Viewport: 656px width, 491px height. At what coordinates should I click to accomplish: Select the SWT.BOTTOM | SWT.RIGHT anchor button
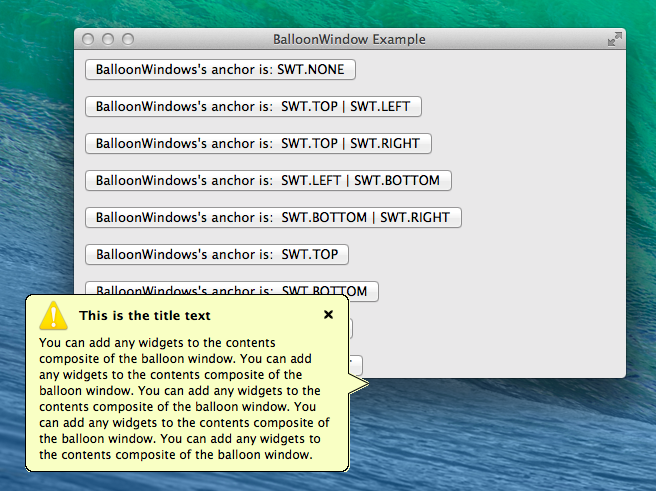coord(273,217)
